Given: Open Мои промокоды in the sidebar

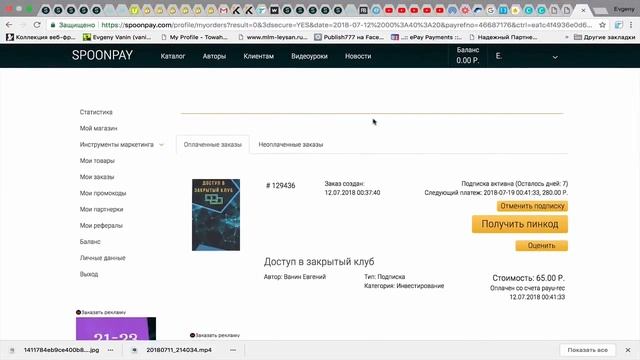Looking at the screenshot, I should click(x=103, y=193).
